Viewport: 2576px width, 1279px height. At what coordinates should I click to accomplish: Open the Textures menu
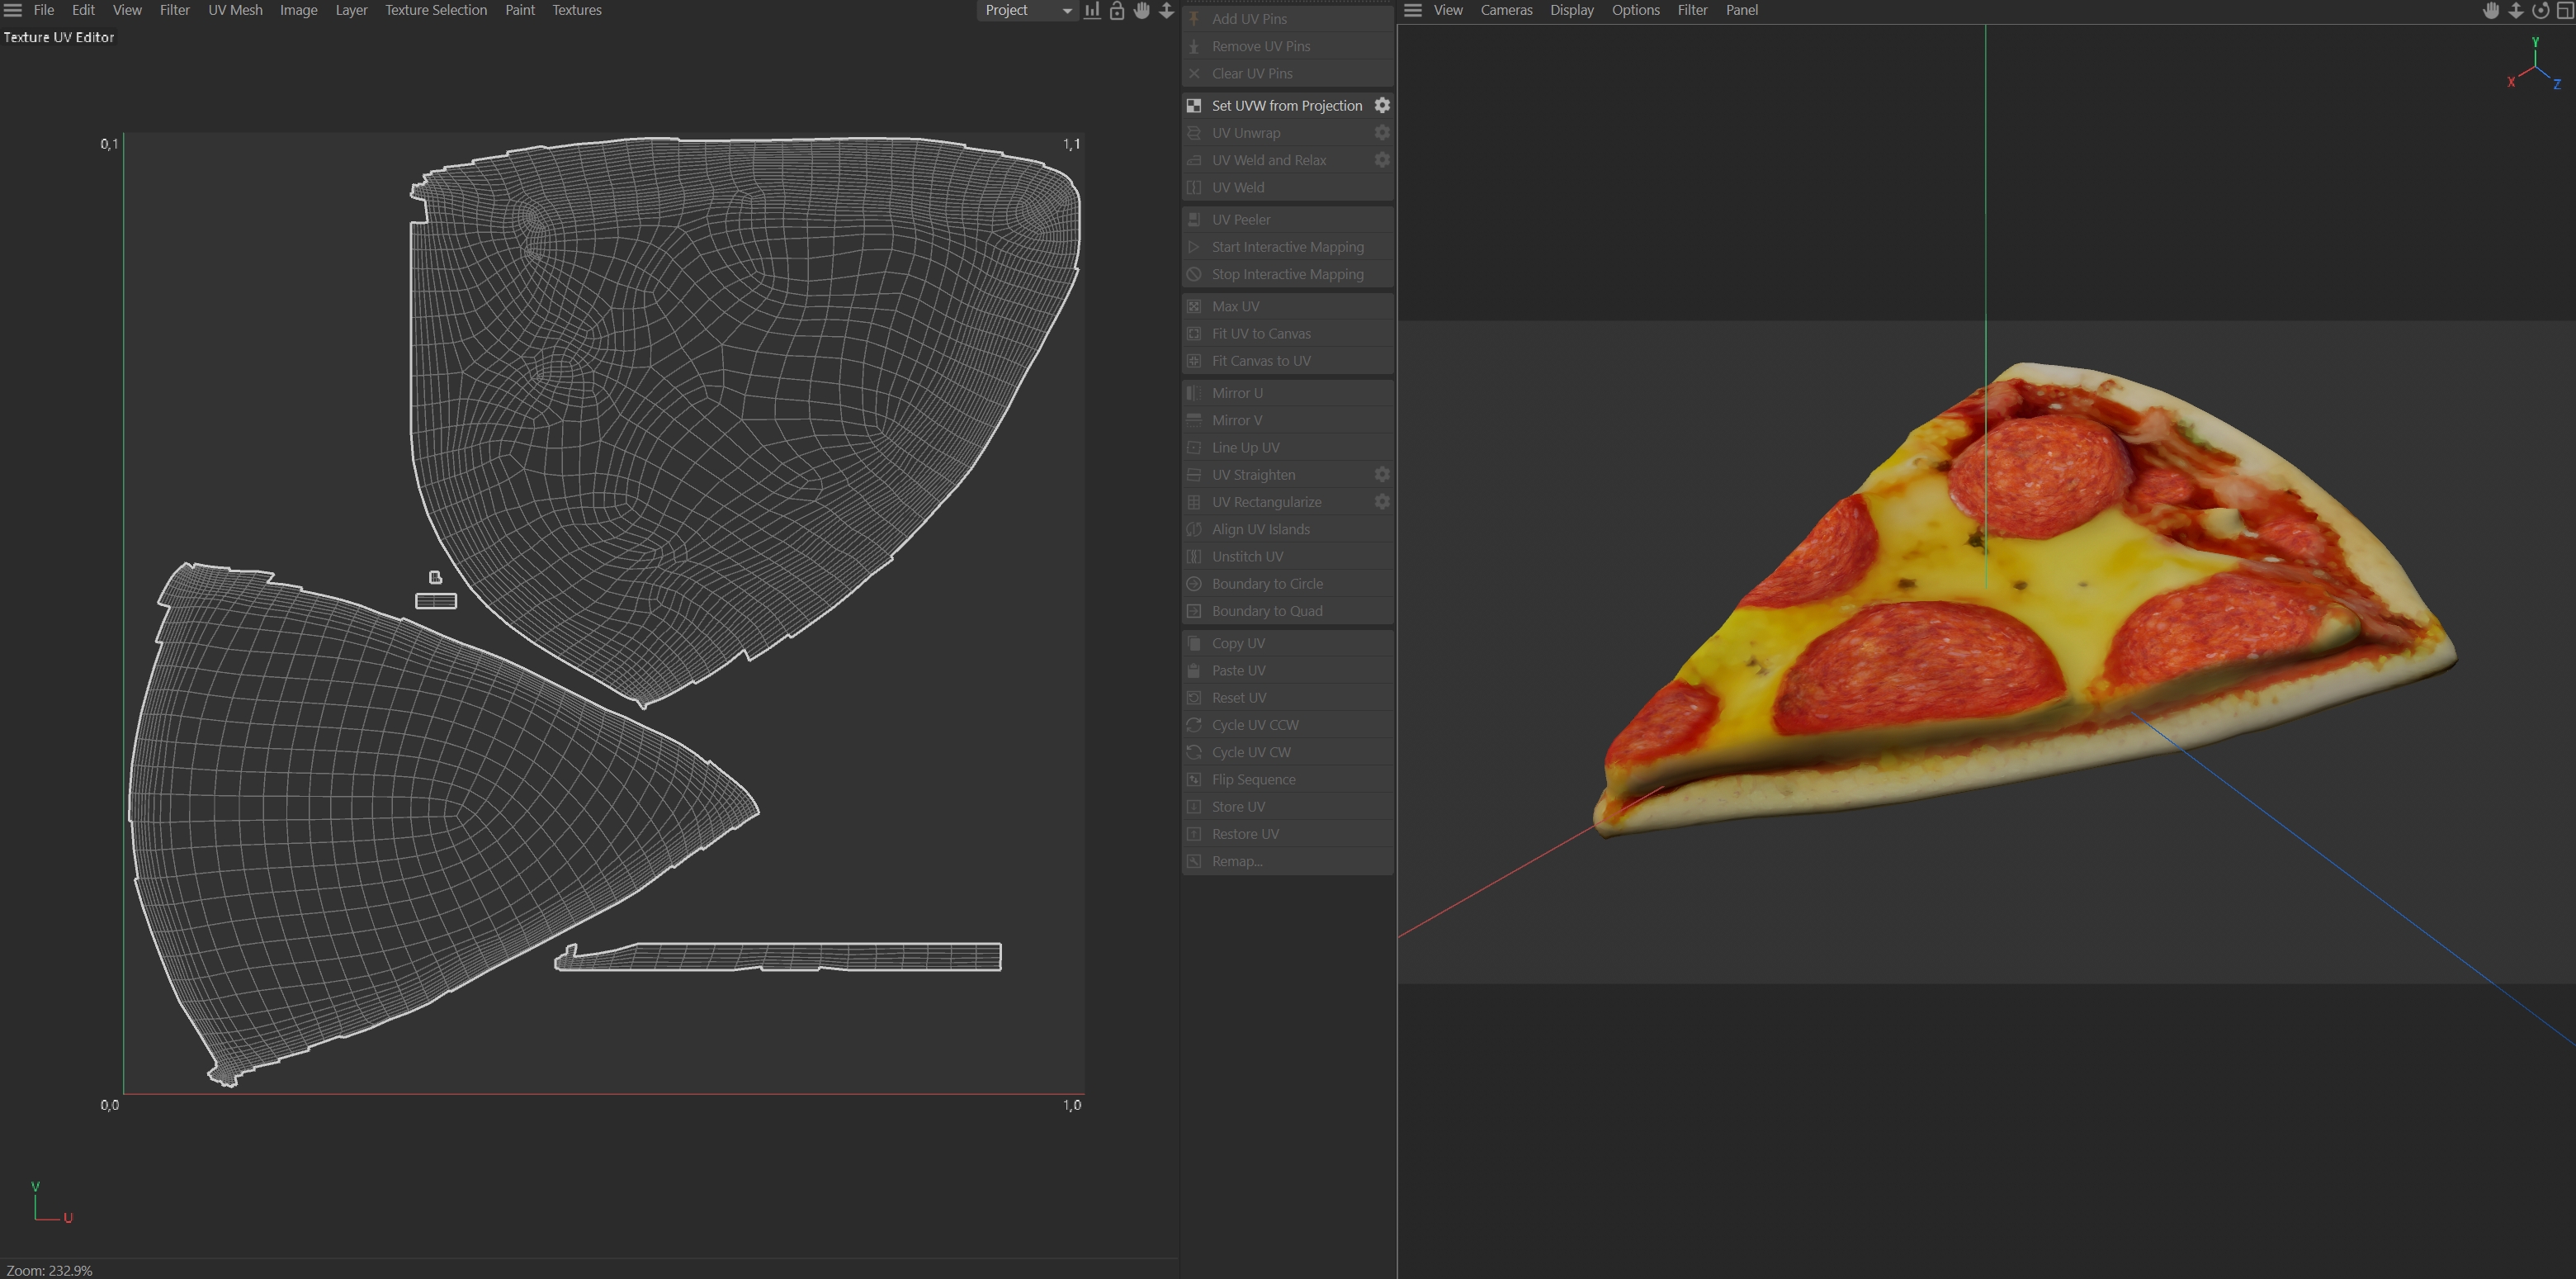[x=577, y=10]
